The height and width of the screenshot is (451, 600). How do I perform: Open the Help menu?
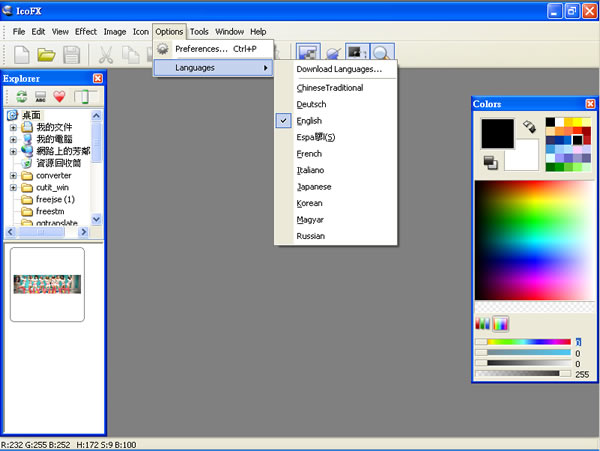tap(258, 32)
